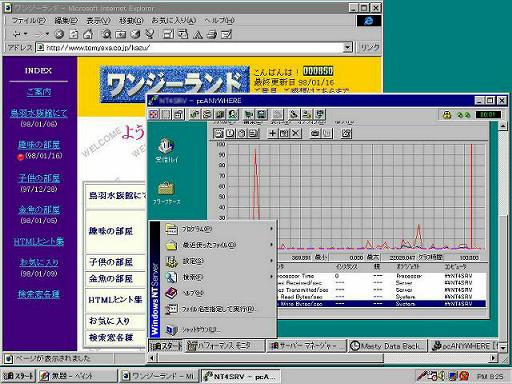Go to the Home page in Internet Explorer
The image size is (512, 384).
click(x=88, y=34)
